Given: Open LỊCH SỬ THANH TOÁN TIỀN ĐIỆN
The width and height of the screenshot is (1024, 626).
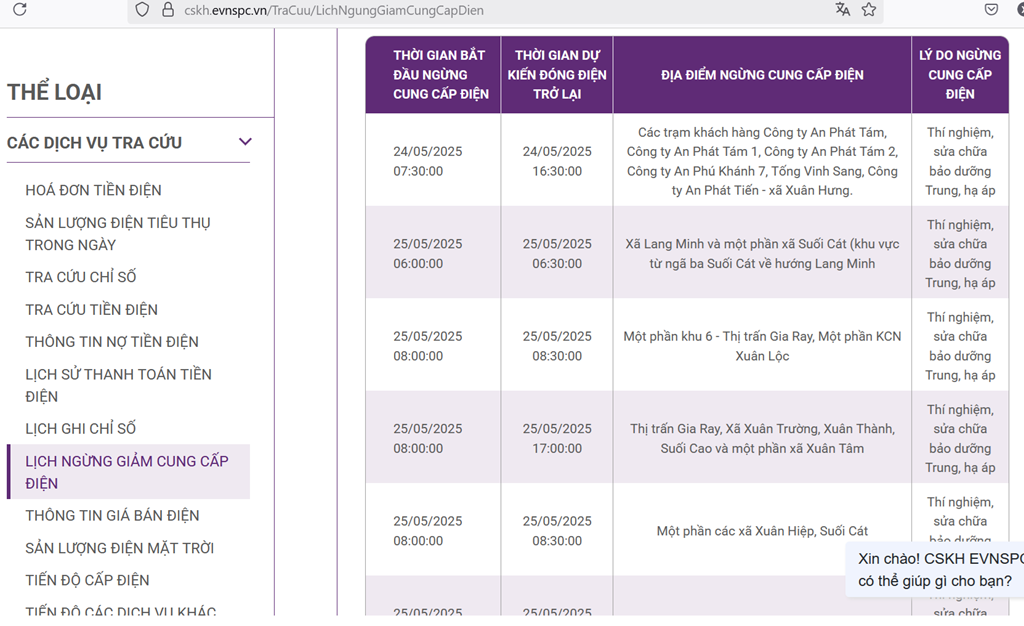Looking at the screenshot, I should (119, 385).
